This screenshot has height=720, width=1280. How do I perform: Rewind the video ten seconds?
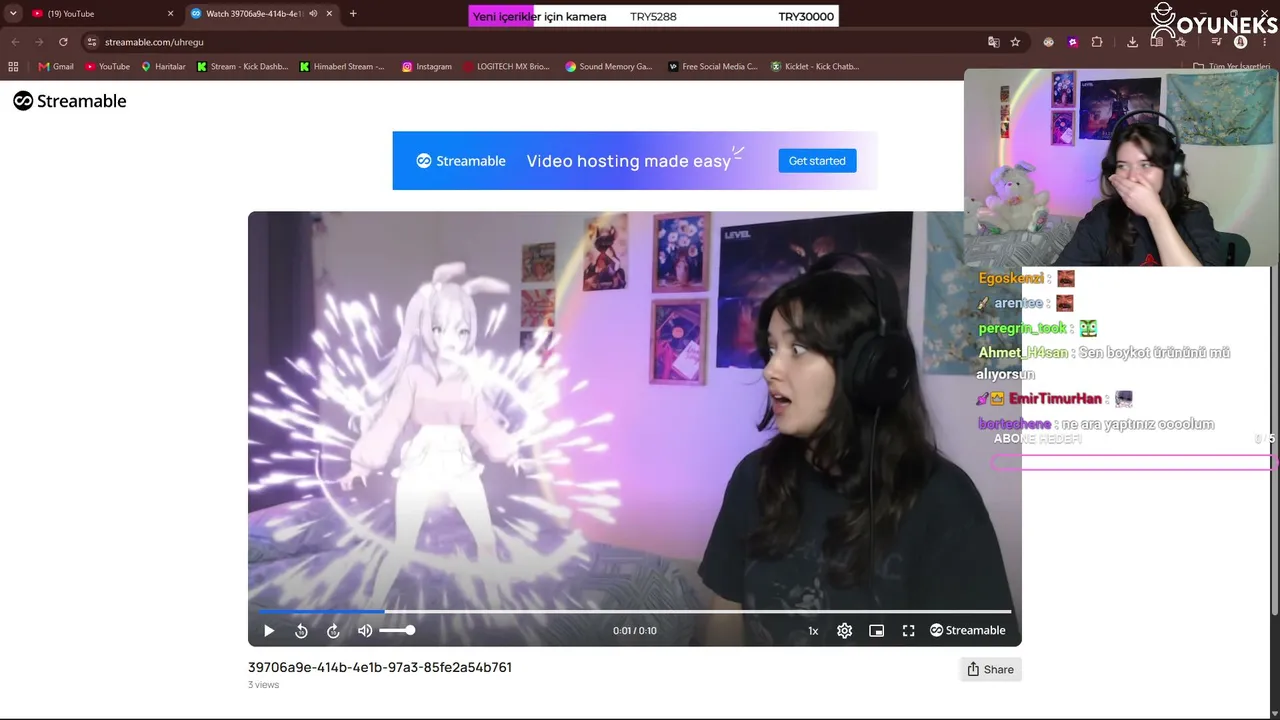301,631
